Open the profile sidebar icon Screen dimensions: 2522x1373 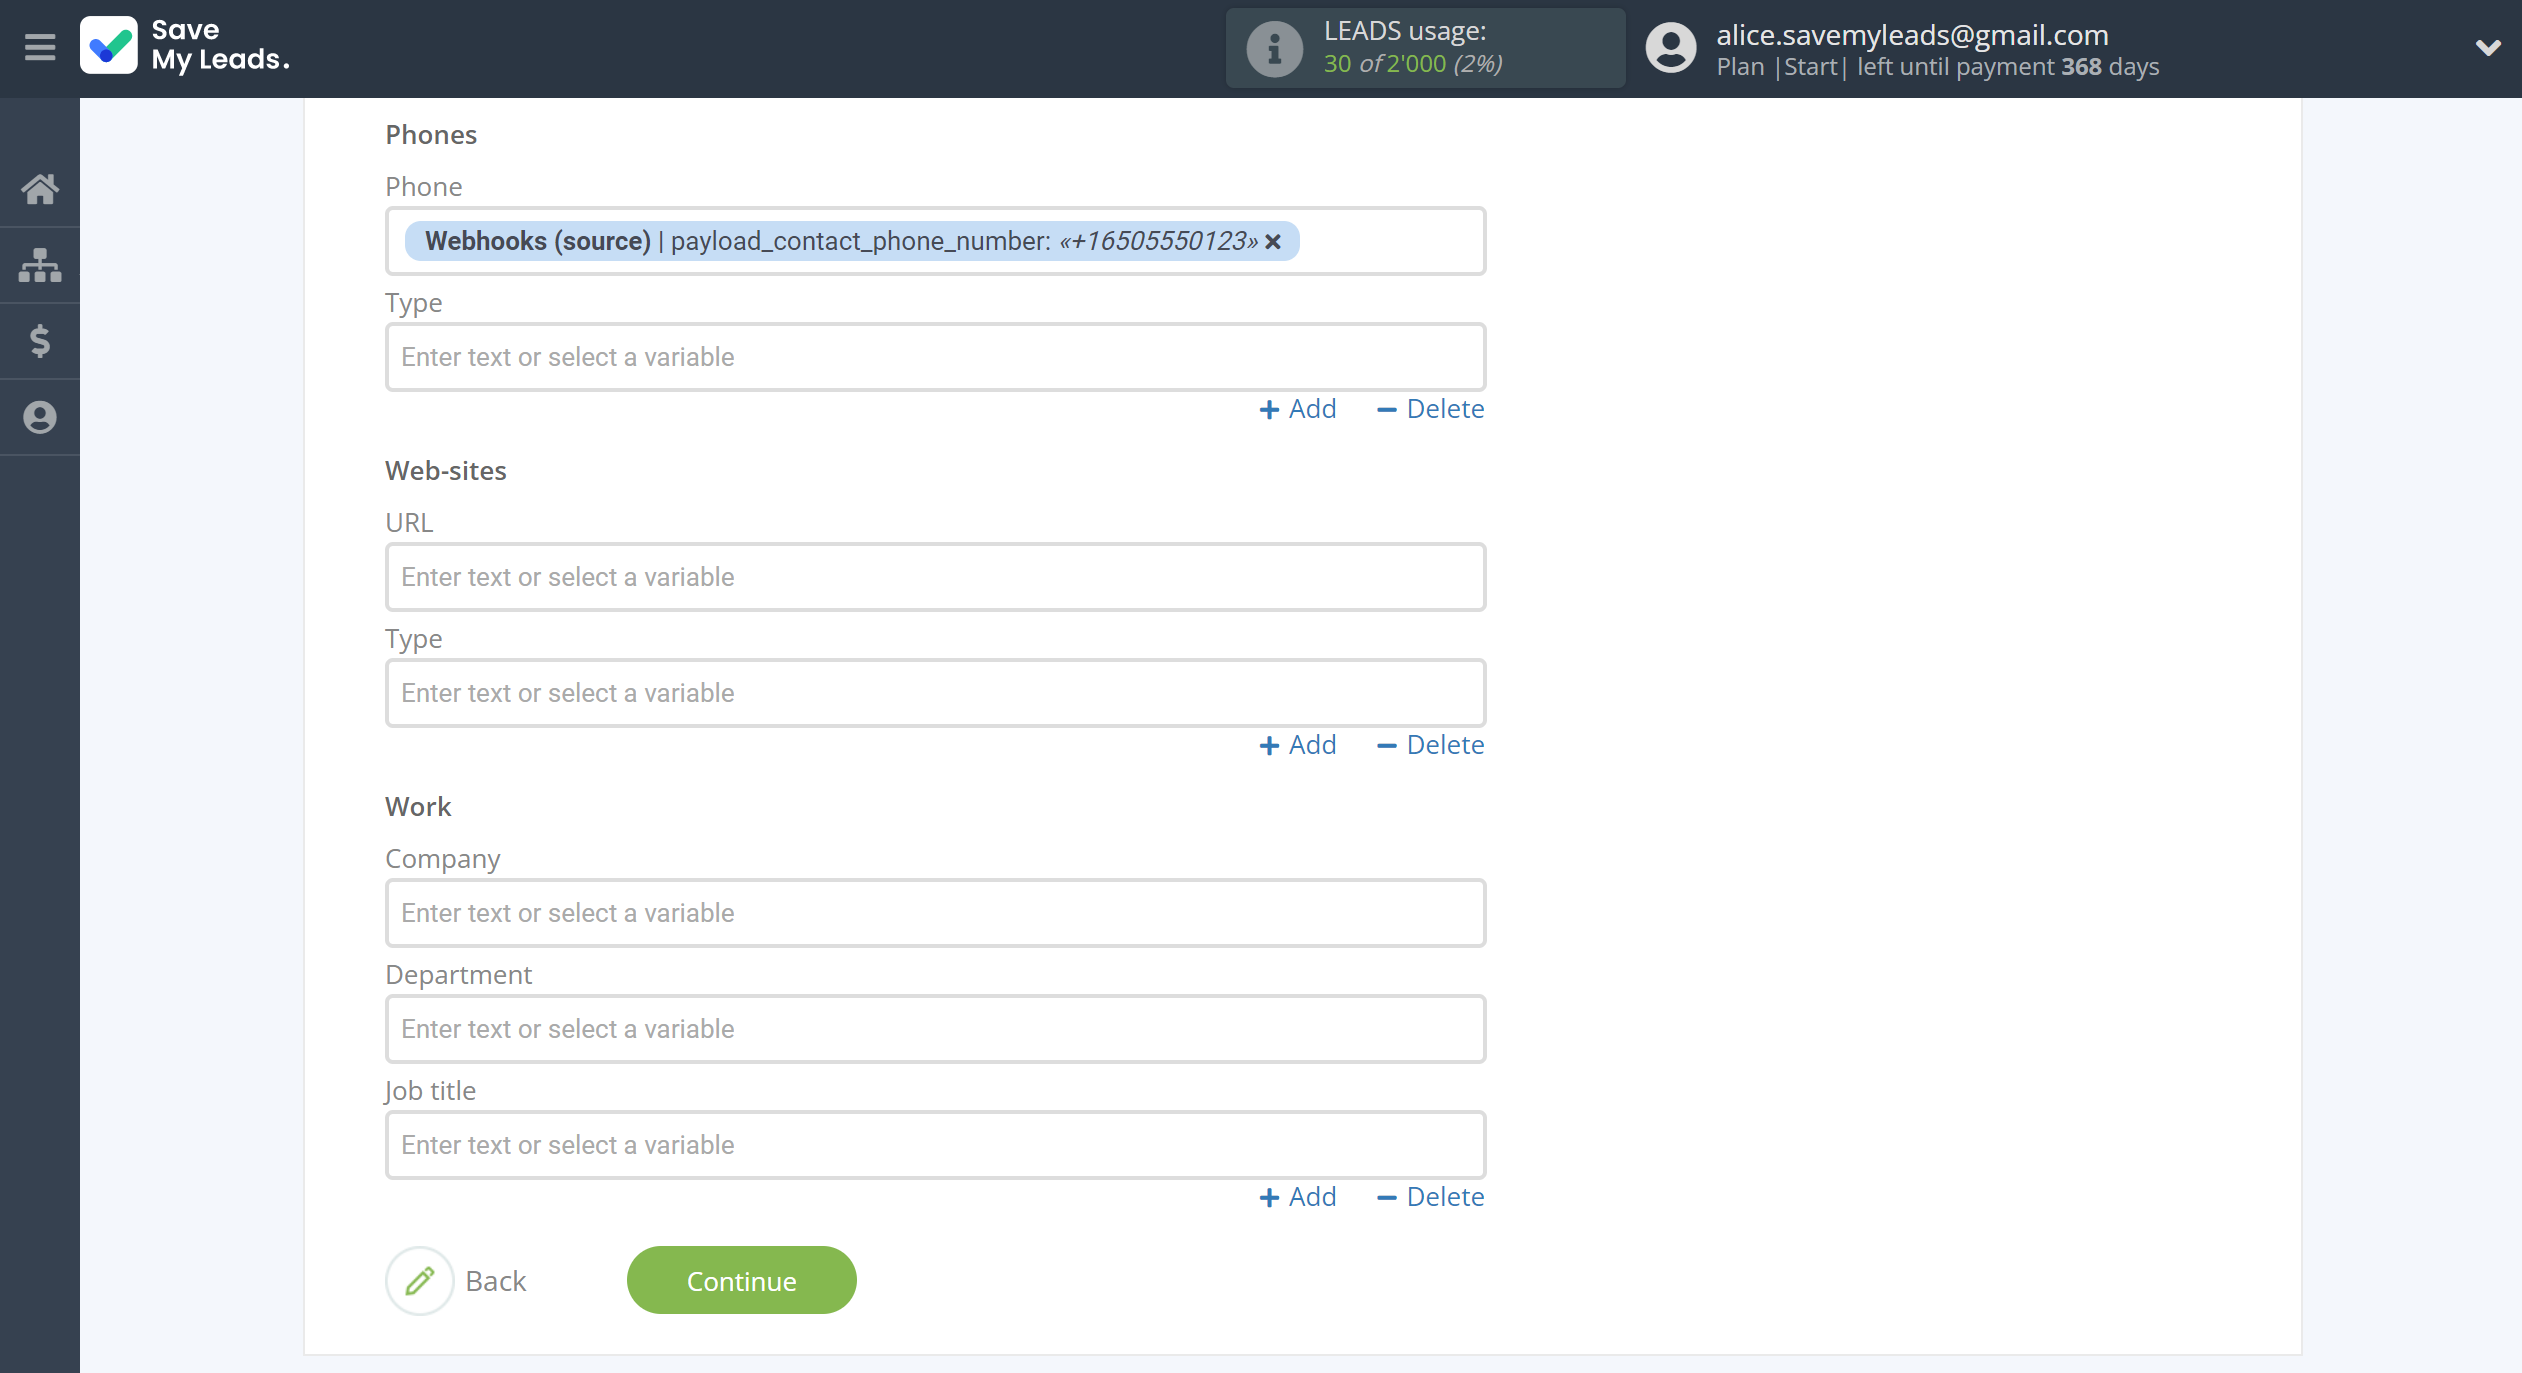pos(40,417)
